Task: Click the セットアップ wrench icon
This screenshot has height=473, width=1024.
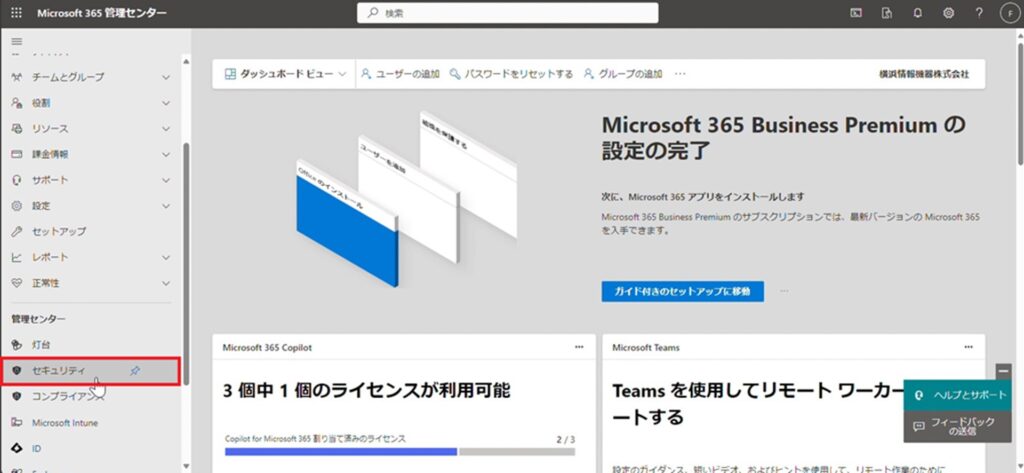Action: pyautogui.click(x=17, y=231)
